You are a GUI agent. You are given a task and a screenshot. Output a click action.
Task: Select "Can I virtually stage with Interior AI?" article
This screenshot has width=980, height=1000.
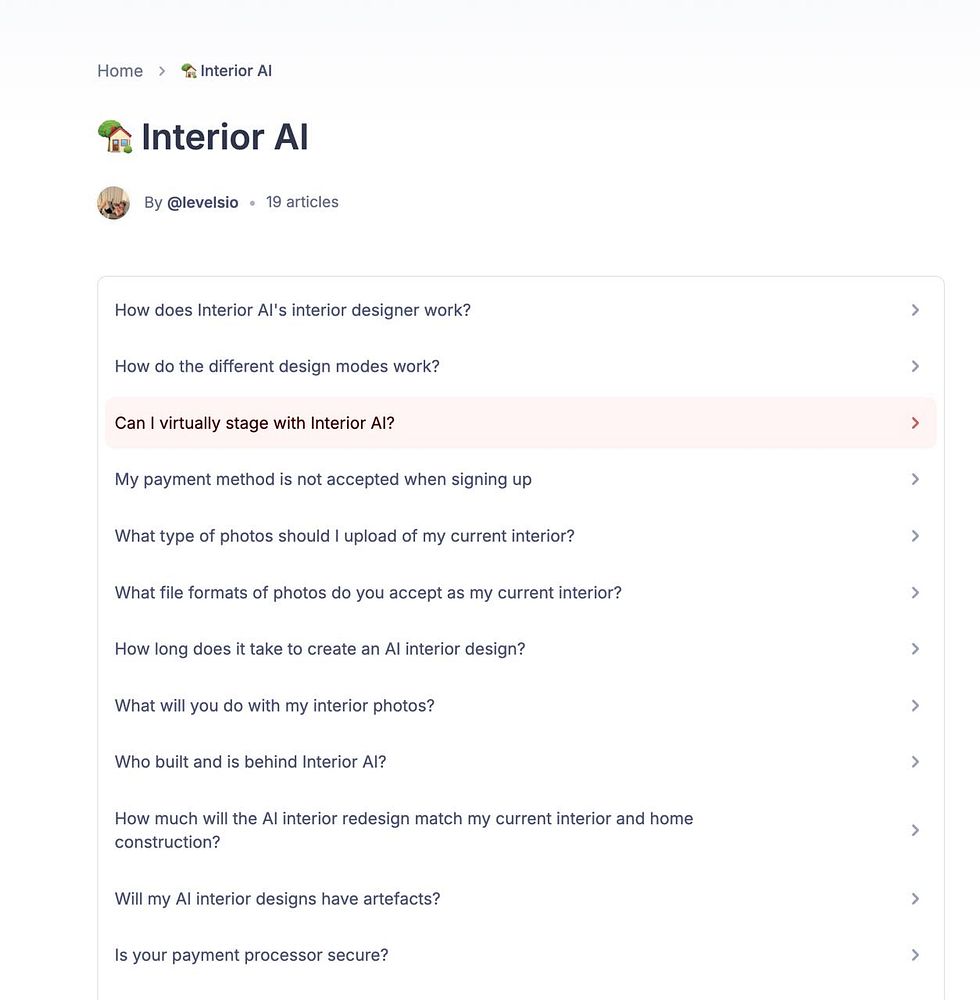(520, 423)
